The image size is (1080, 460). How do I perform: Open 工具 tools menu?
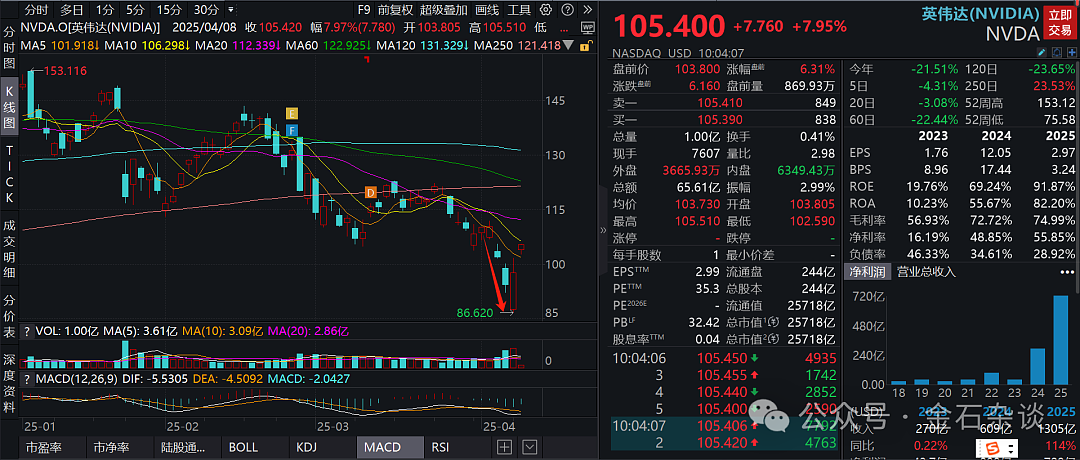[x=519, y=10]
